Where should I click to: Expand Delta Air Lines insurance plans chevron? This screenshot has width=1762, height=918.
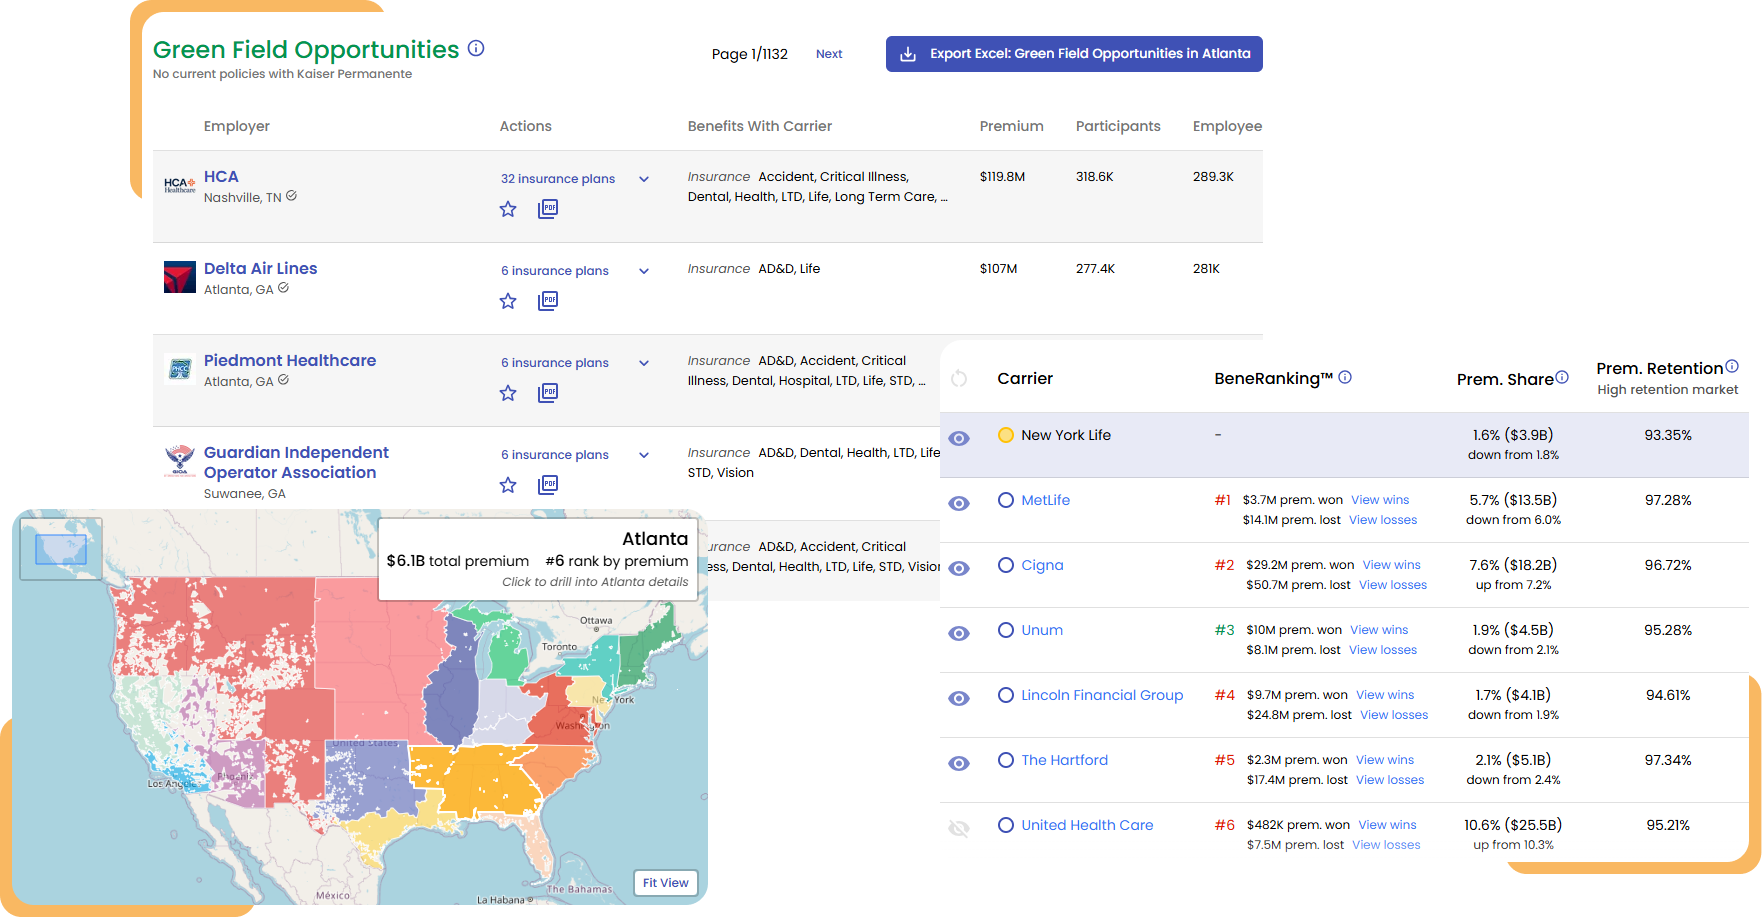point(644,271)
